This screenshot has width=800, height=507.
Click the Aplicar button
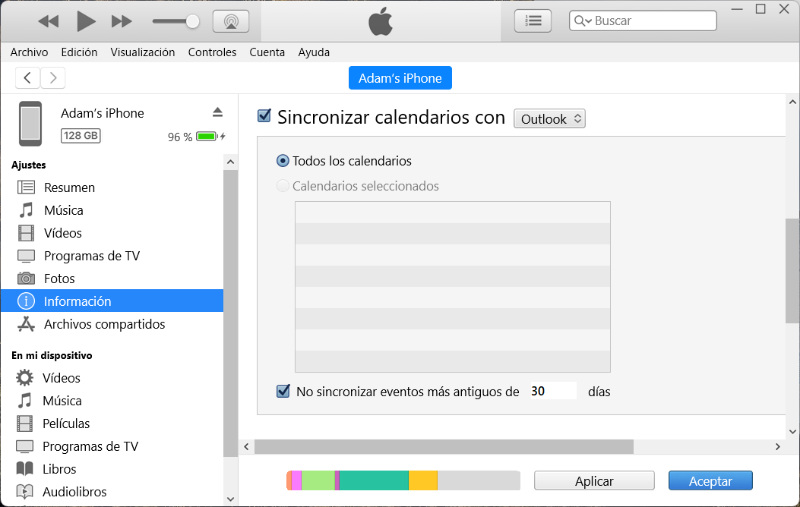click(x=594, y=480)
